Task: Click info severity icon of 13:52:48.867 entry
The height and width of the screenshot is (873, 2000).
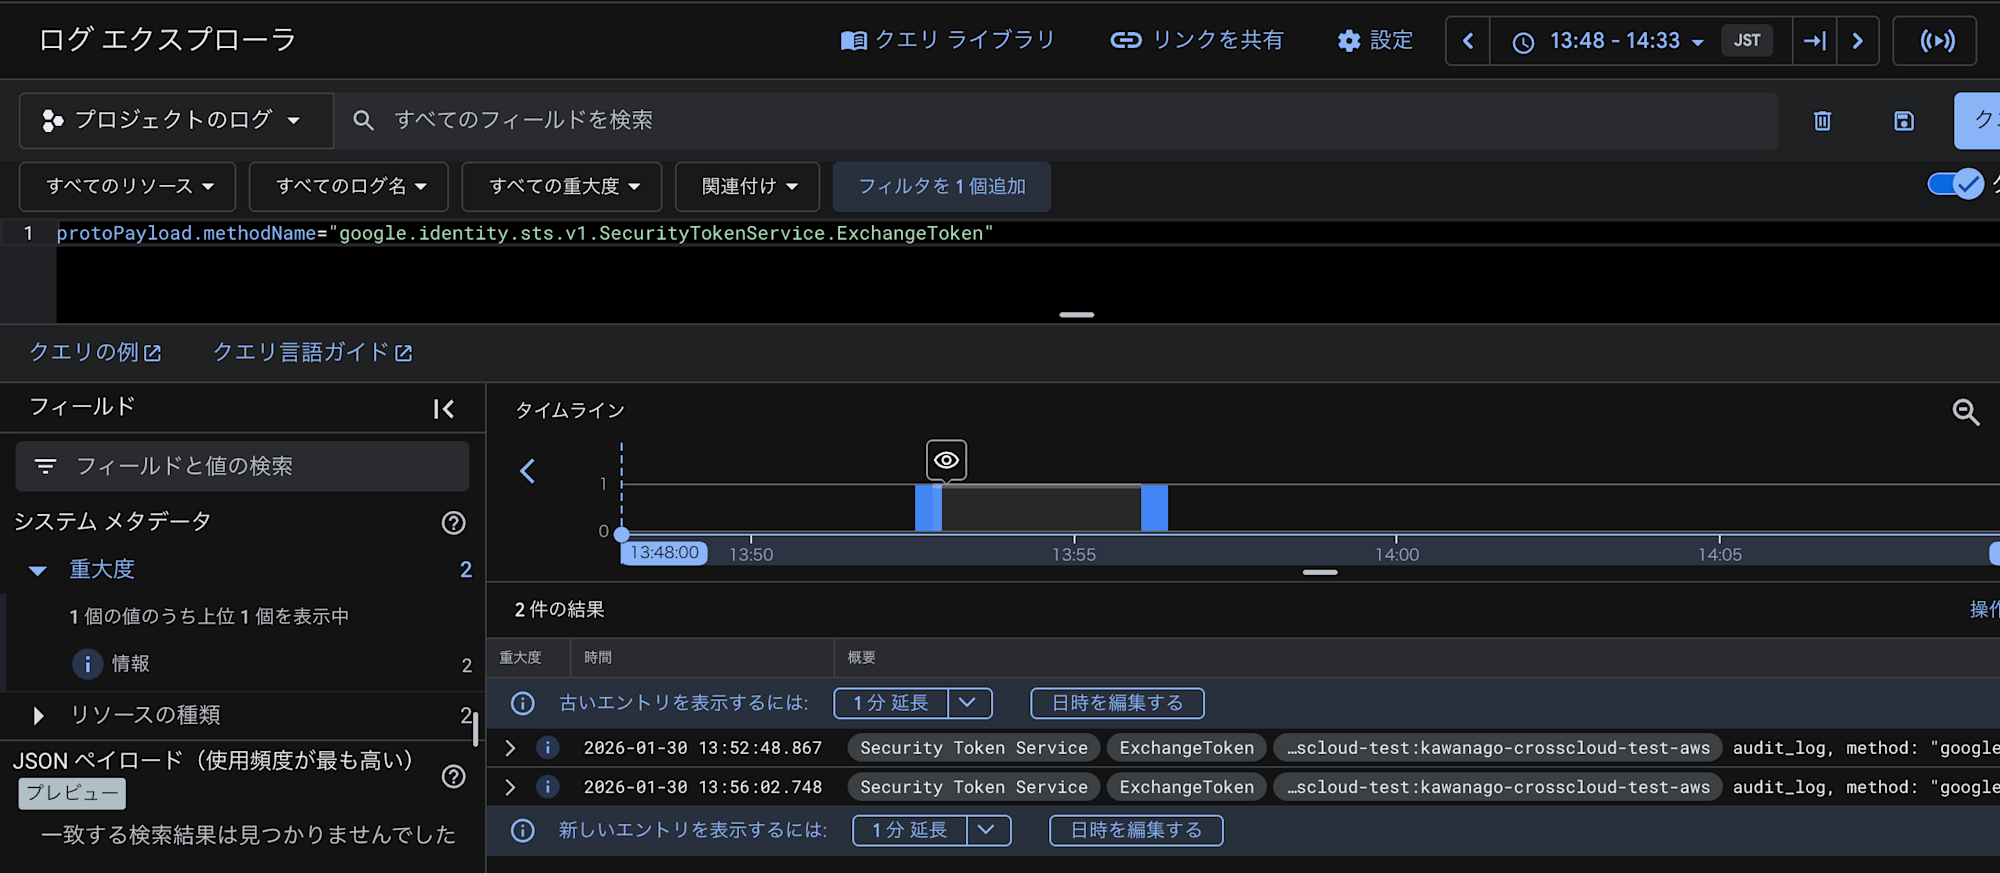Action: coord(548,748)
